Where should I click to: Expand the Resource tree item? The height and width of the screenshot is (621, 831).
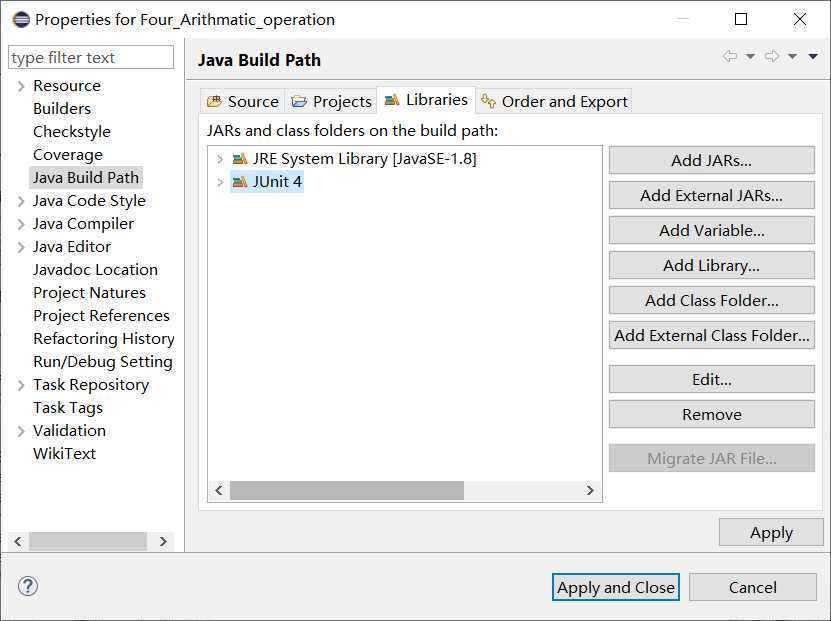21,86
